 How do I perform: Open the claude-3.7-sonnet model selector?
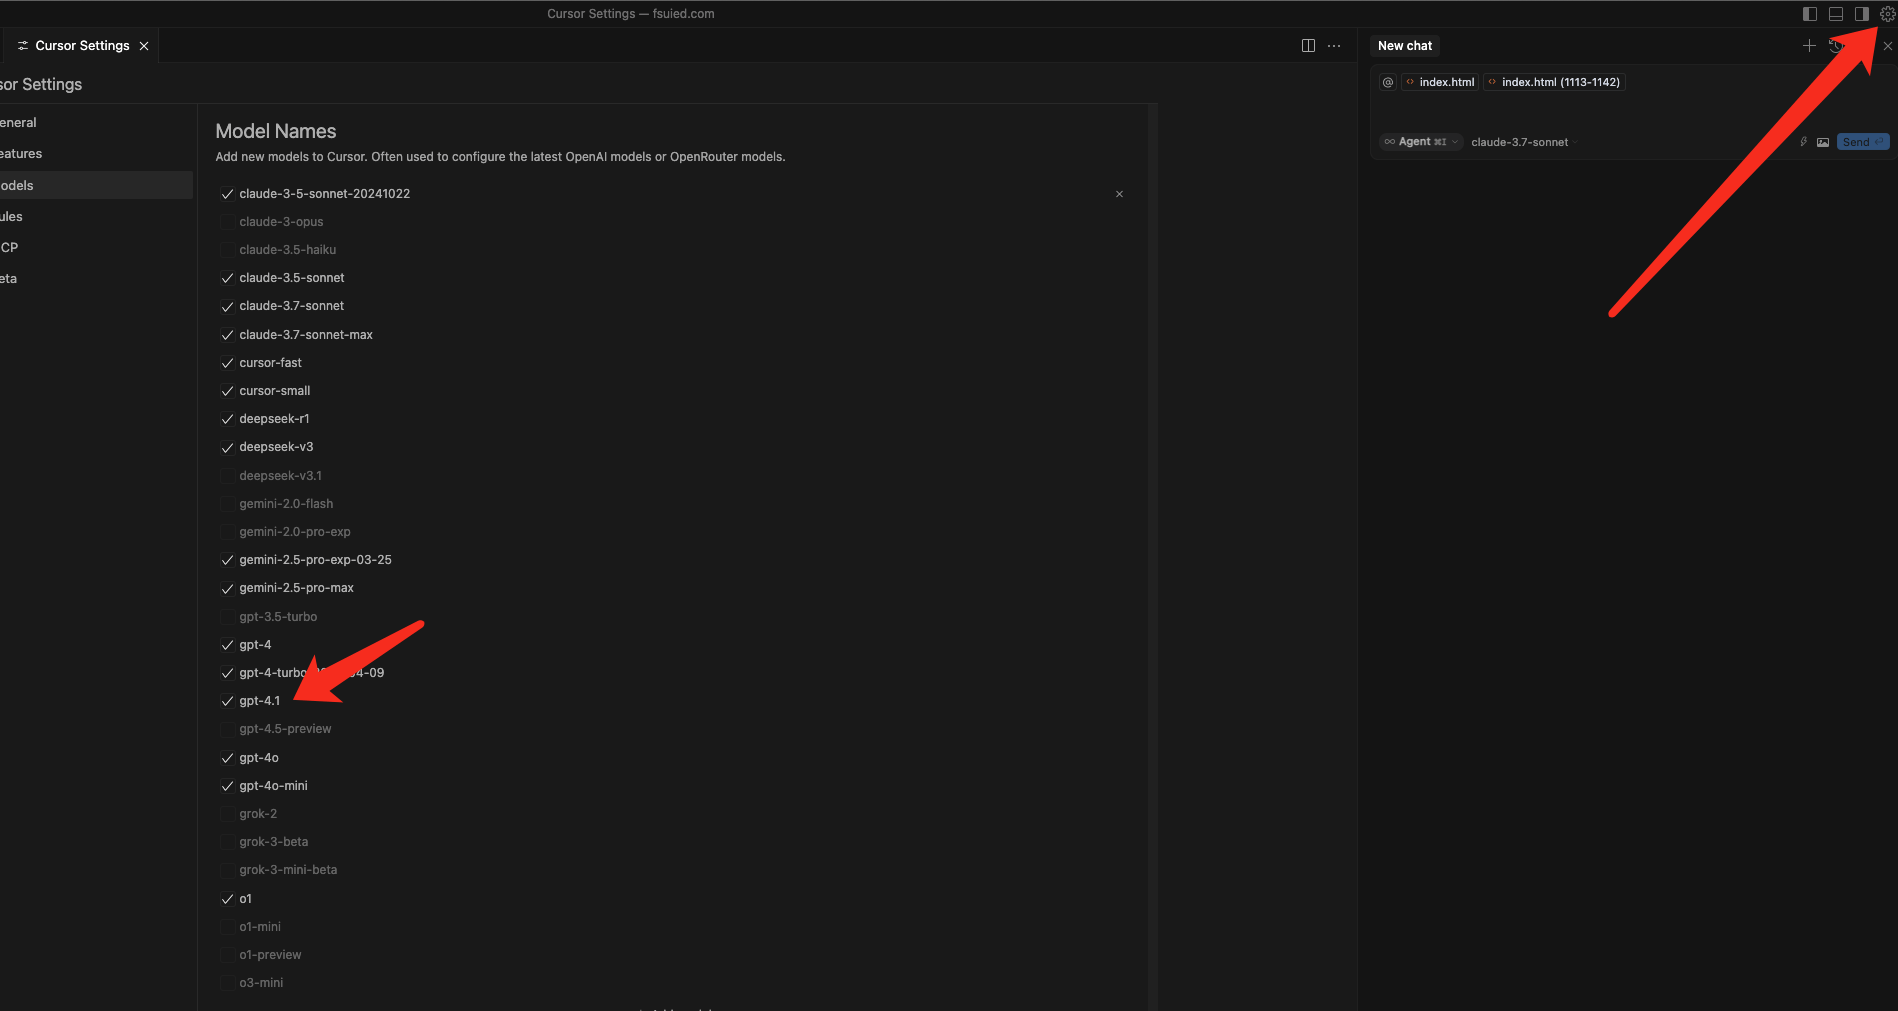[1524, 142]
